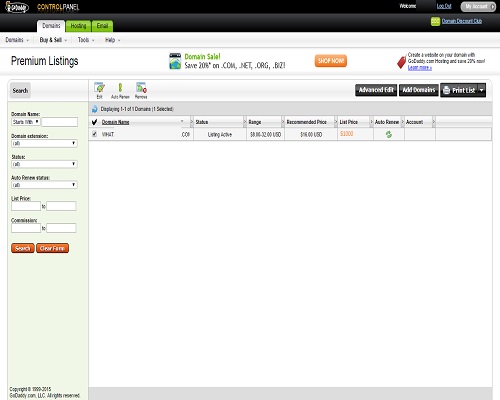Open the Buy & Sell menu
Viewport: 500px width, 400px height.
click(x=53, y=40)
